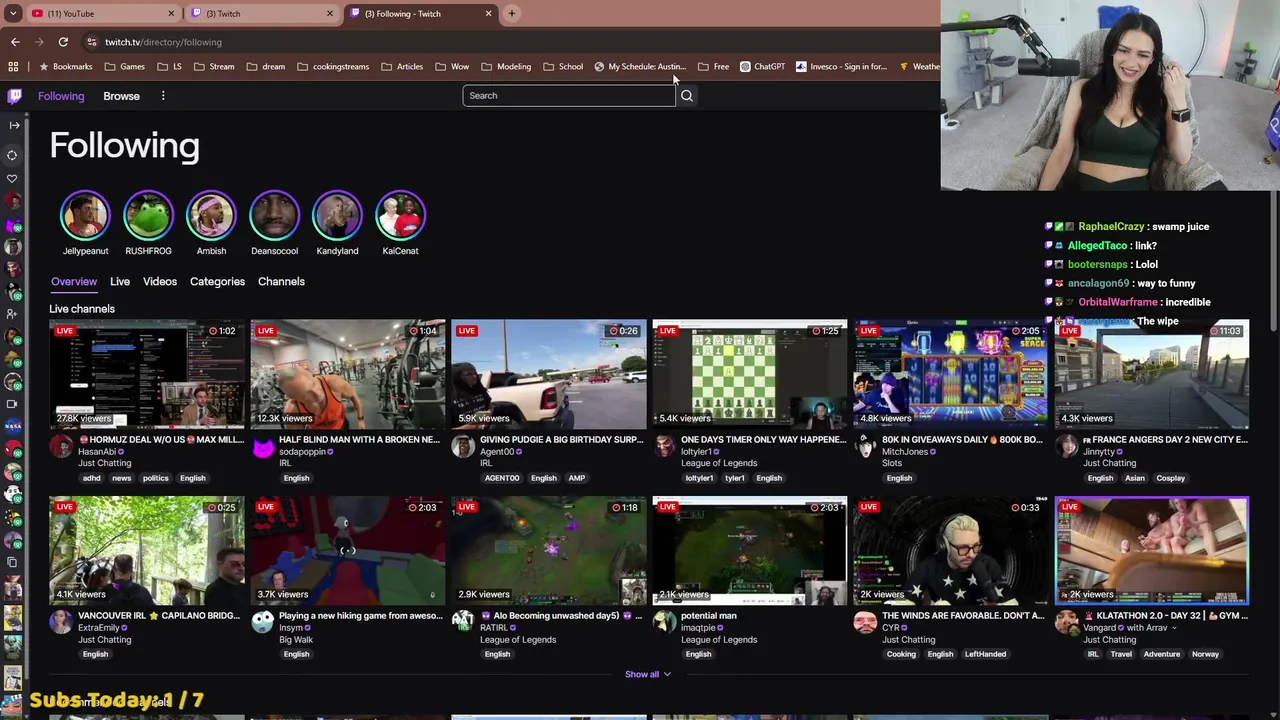This screenshot has width=1280, height=720.
Task: Click the Twitch logo home icon
Action: [x=14, y=96]
